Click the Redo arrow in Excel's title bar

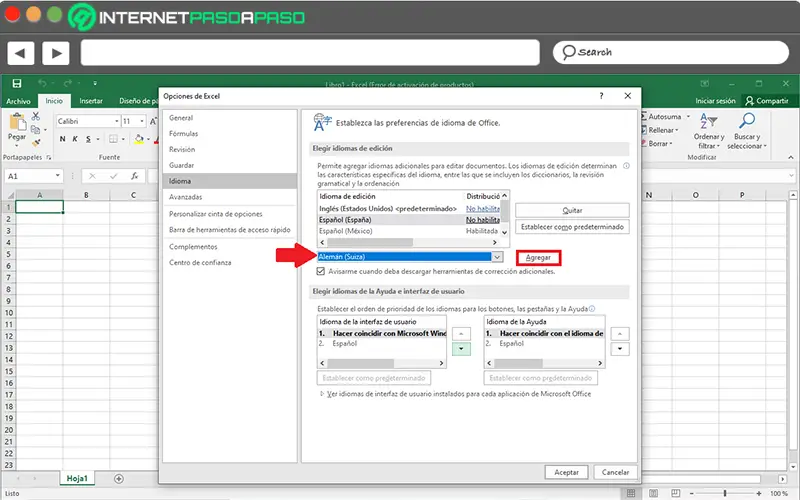coord(67,83)
